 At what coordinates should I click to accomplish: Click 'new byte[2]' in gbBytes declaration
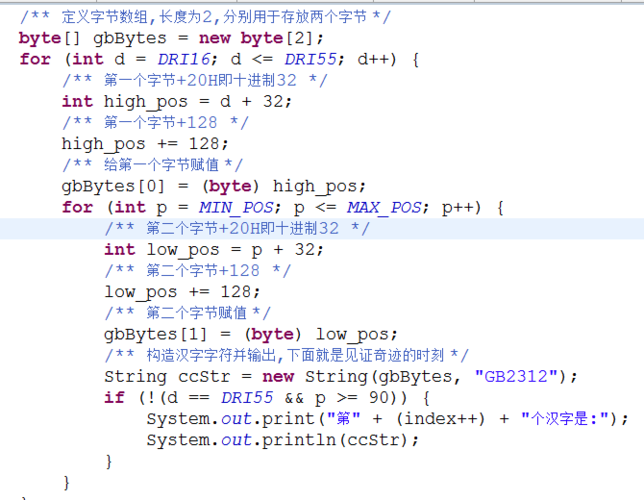[x=256, y=38]
